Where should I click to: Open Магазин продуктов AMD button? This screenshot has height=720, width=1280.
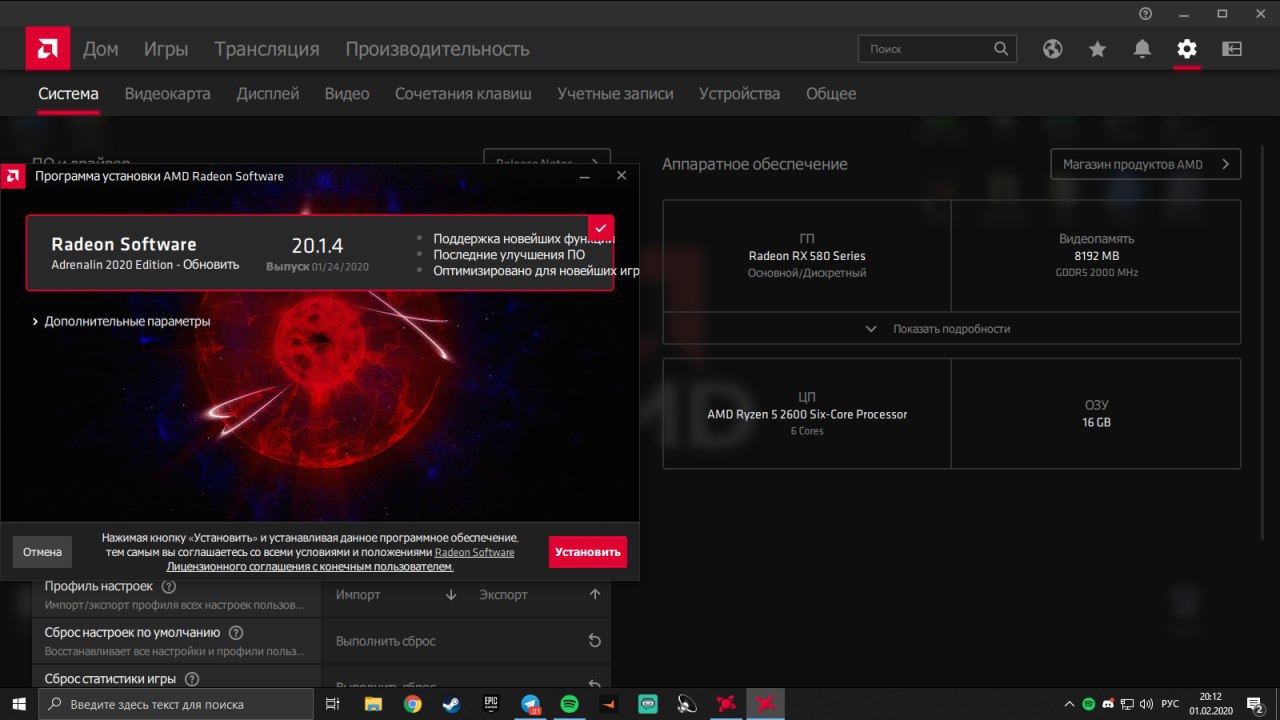pos(1145,164)
